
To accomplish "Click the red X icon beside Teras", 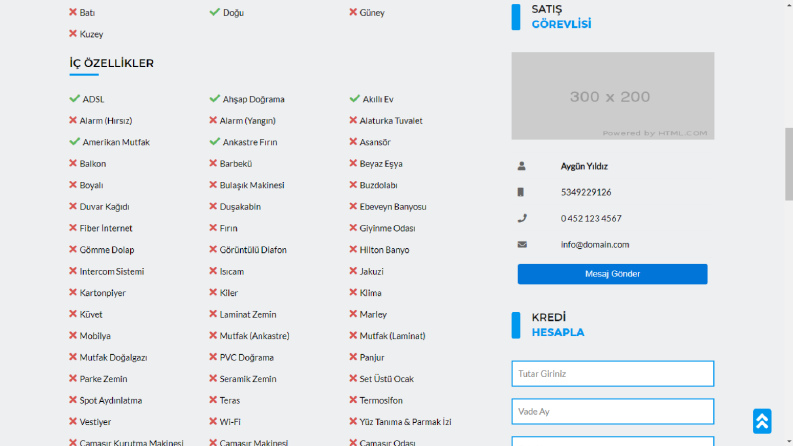I will [213, 400].
